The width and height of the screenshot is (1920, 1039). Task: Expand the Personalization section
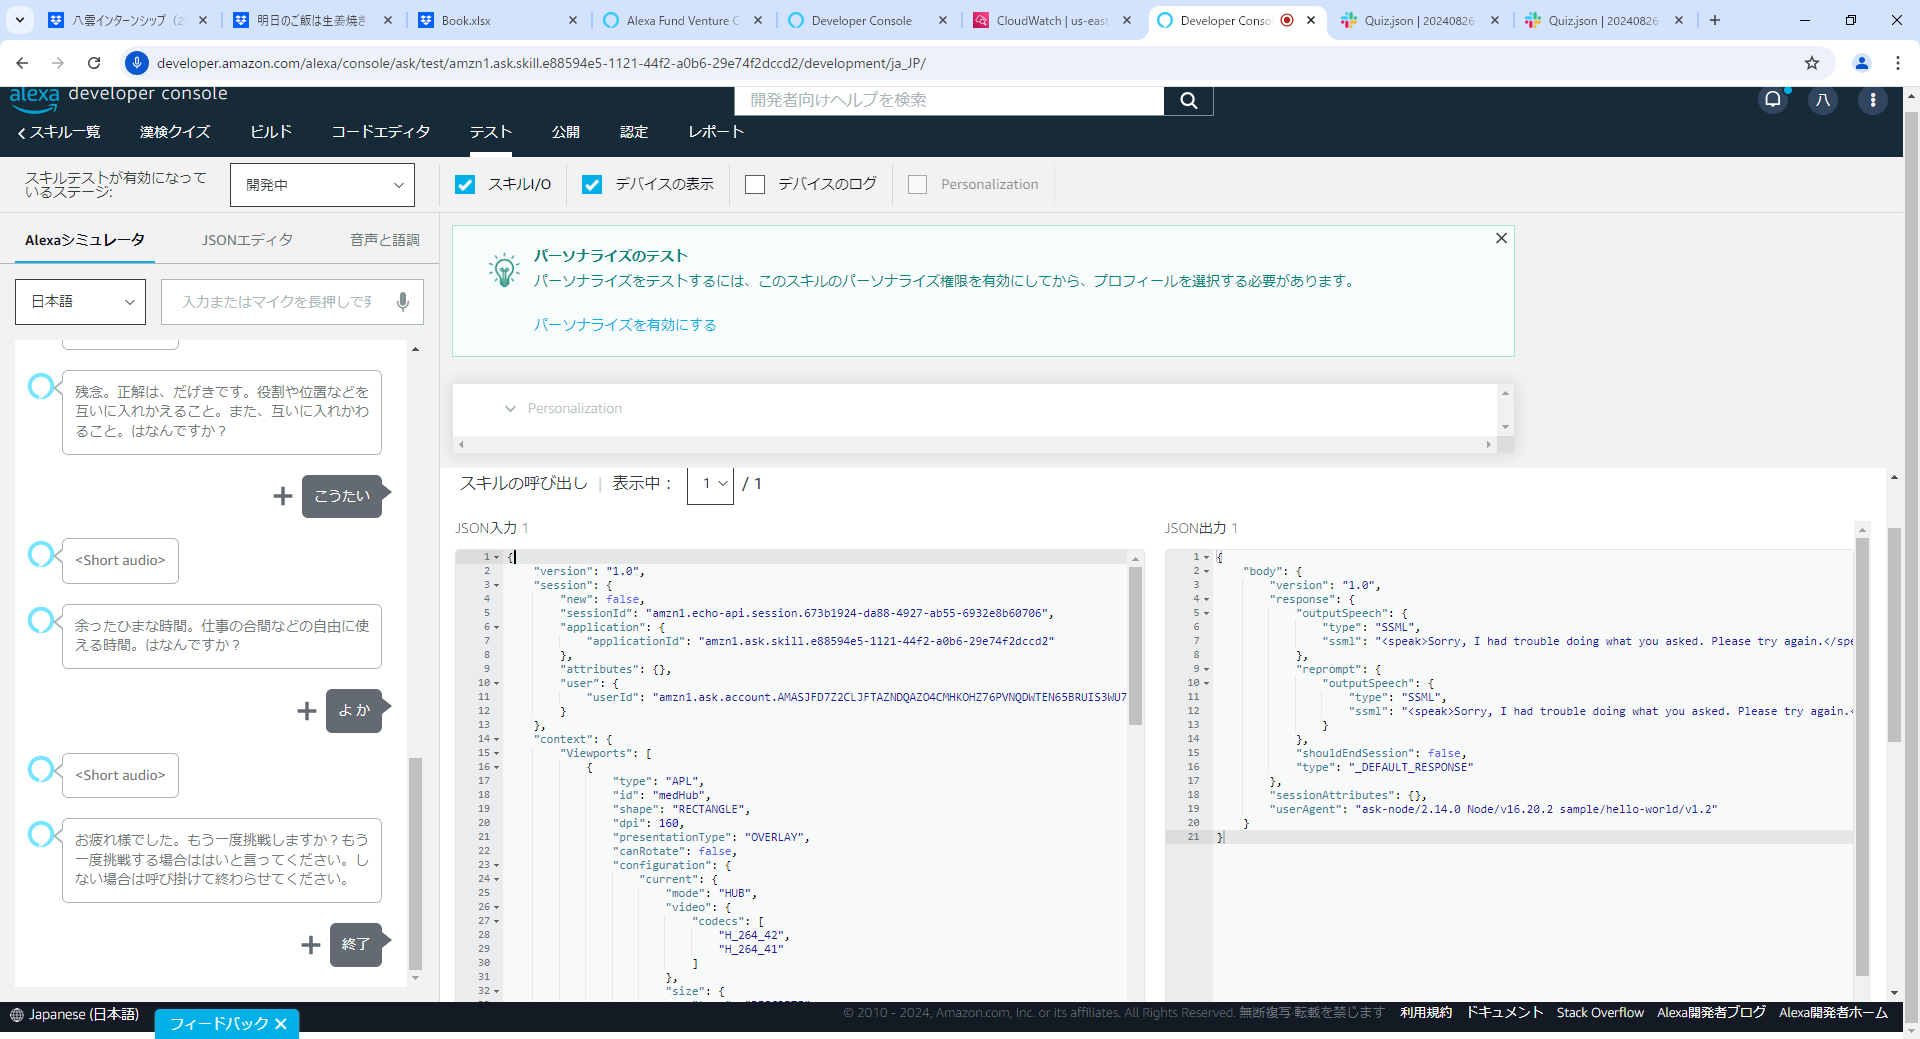(x=510, y=408)
